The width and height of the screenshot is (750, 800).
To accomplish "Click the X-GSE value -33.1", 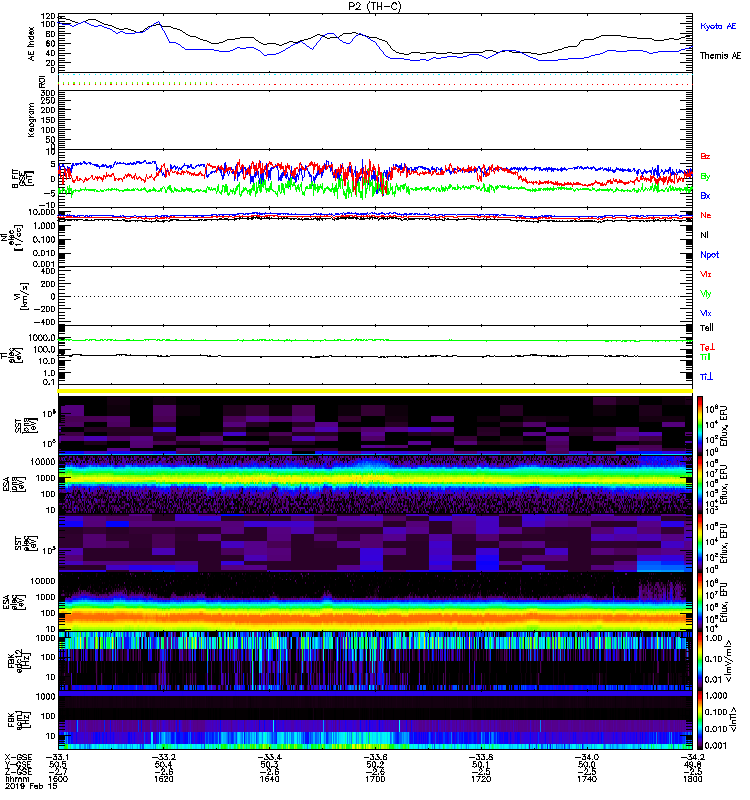I will tap(58, 757).
